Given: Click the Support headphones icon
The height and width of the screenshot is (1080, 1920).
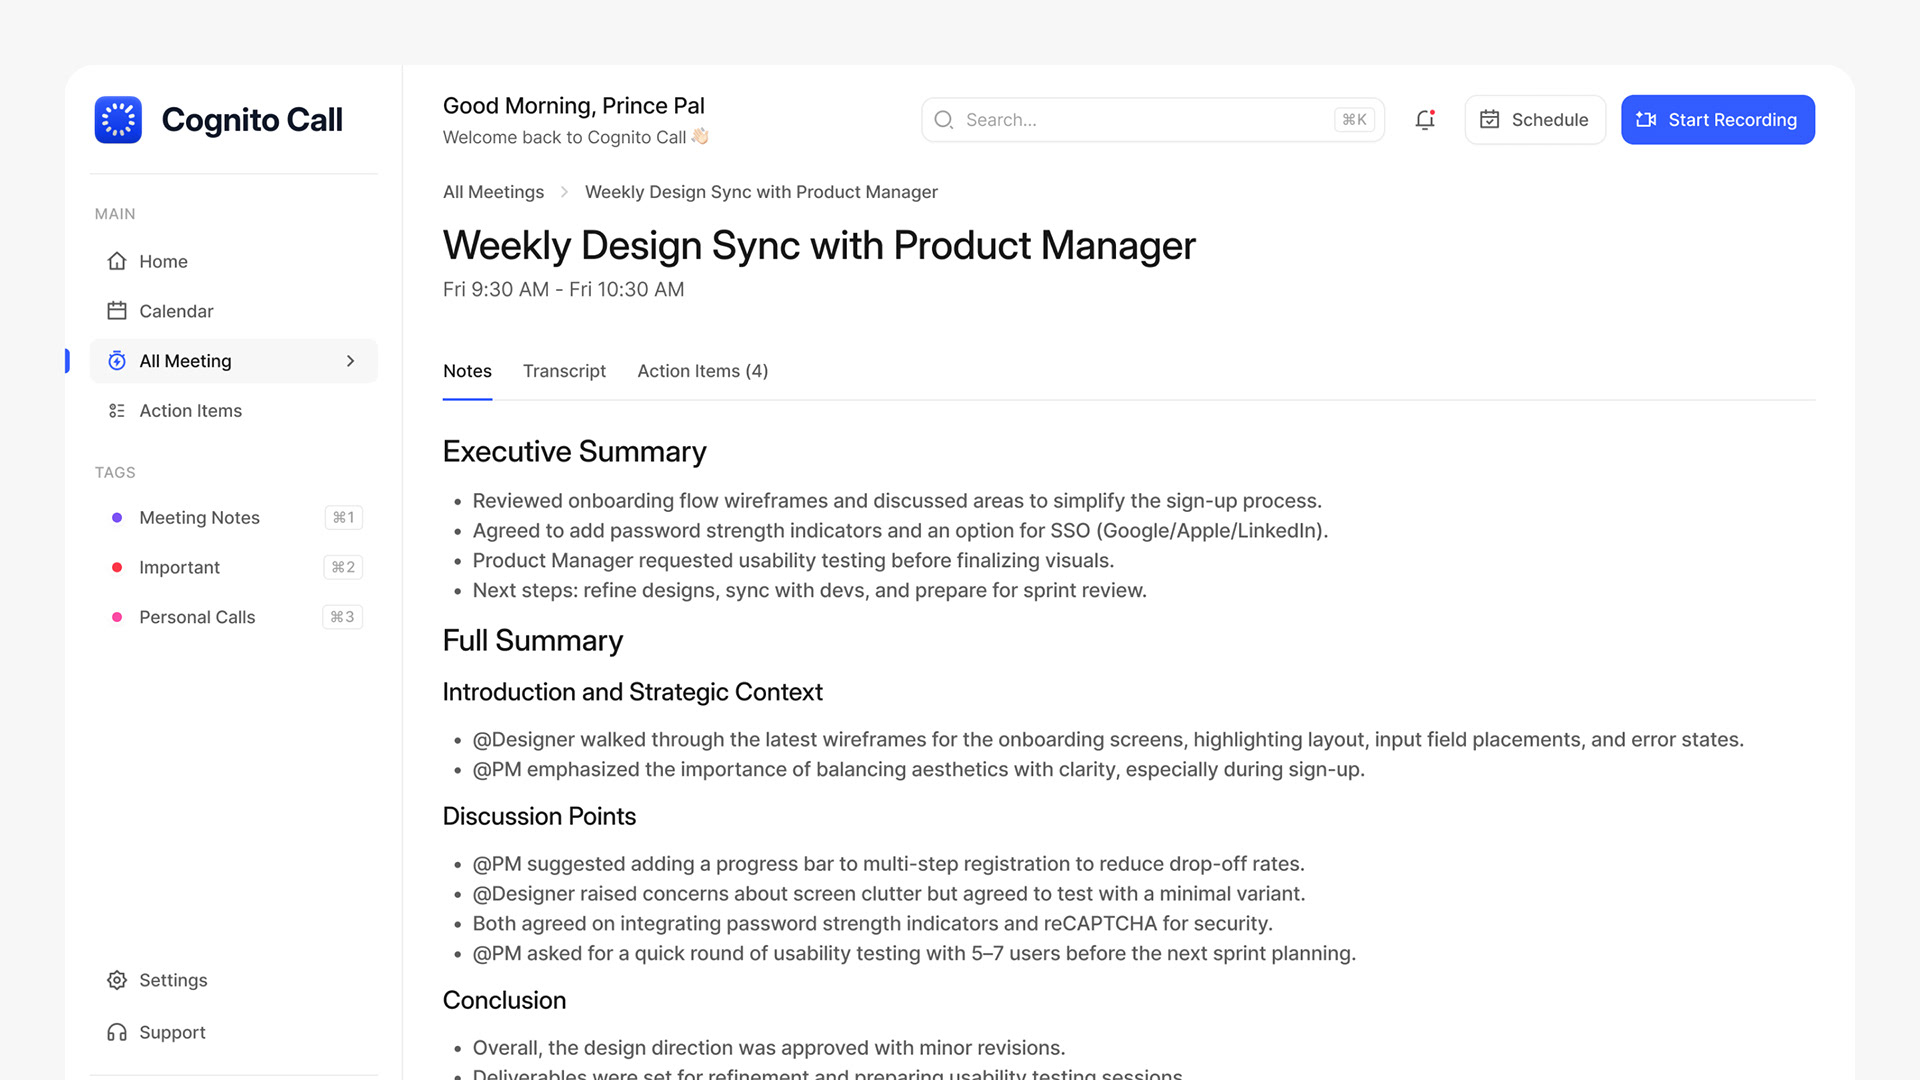Looking at the screenshot, I should click(117, 1032).
